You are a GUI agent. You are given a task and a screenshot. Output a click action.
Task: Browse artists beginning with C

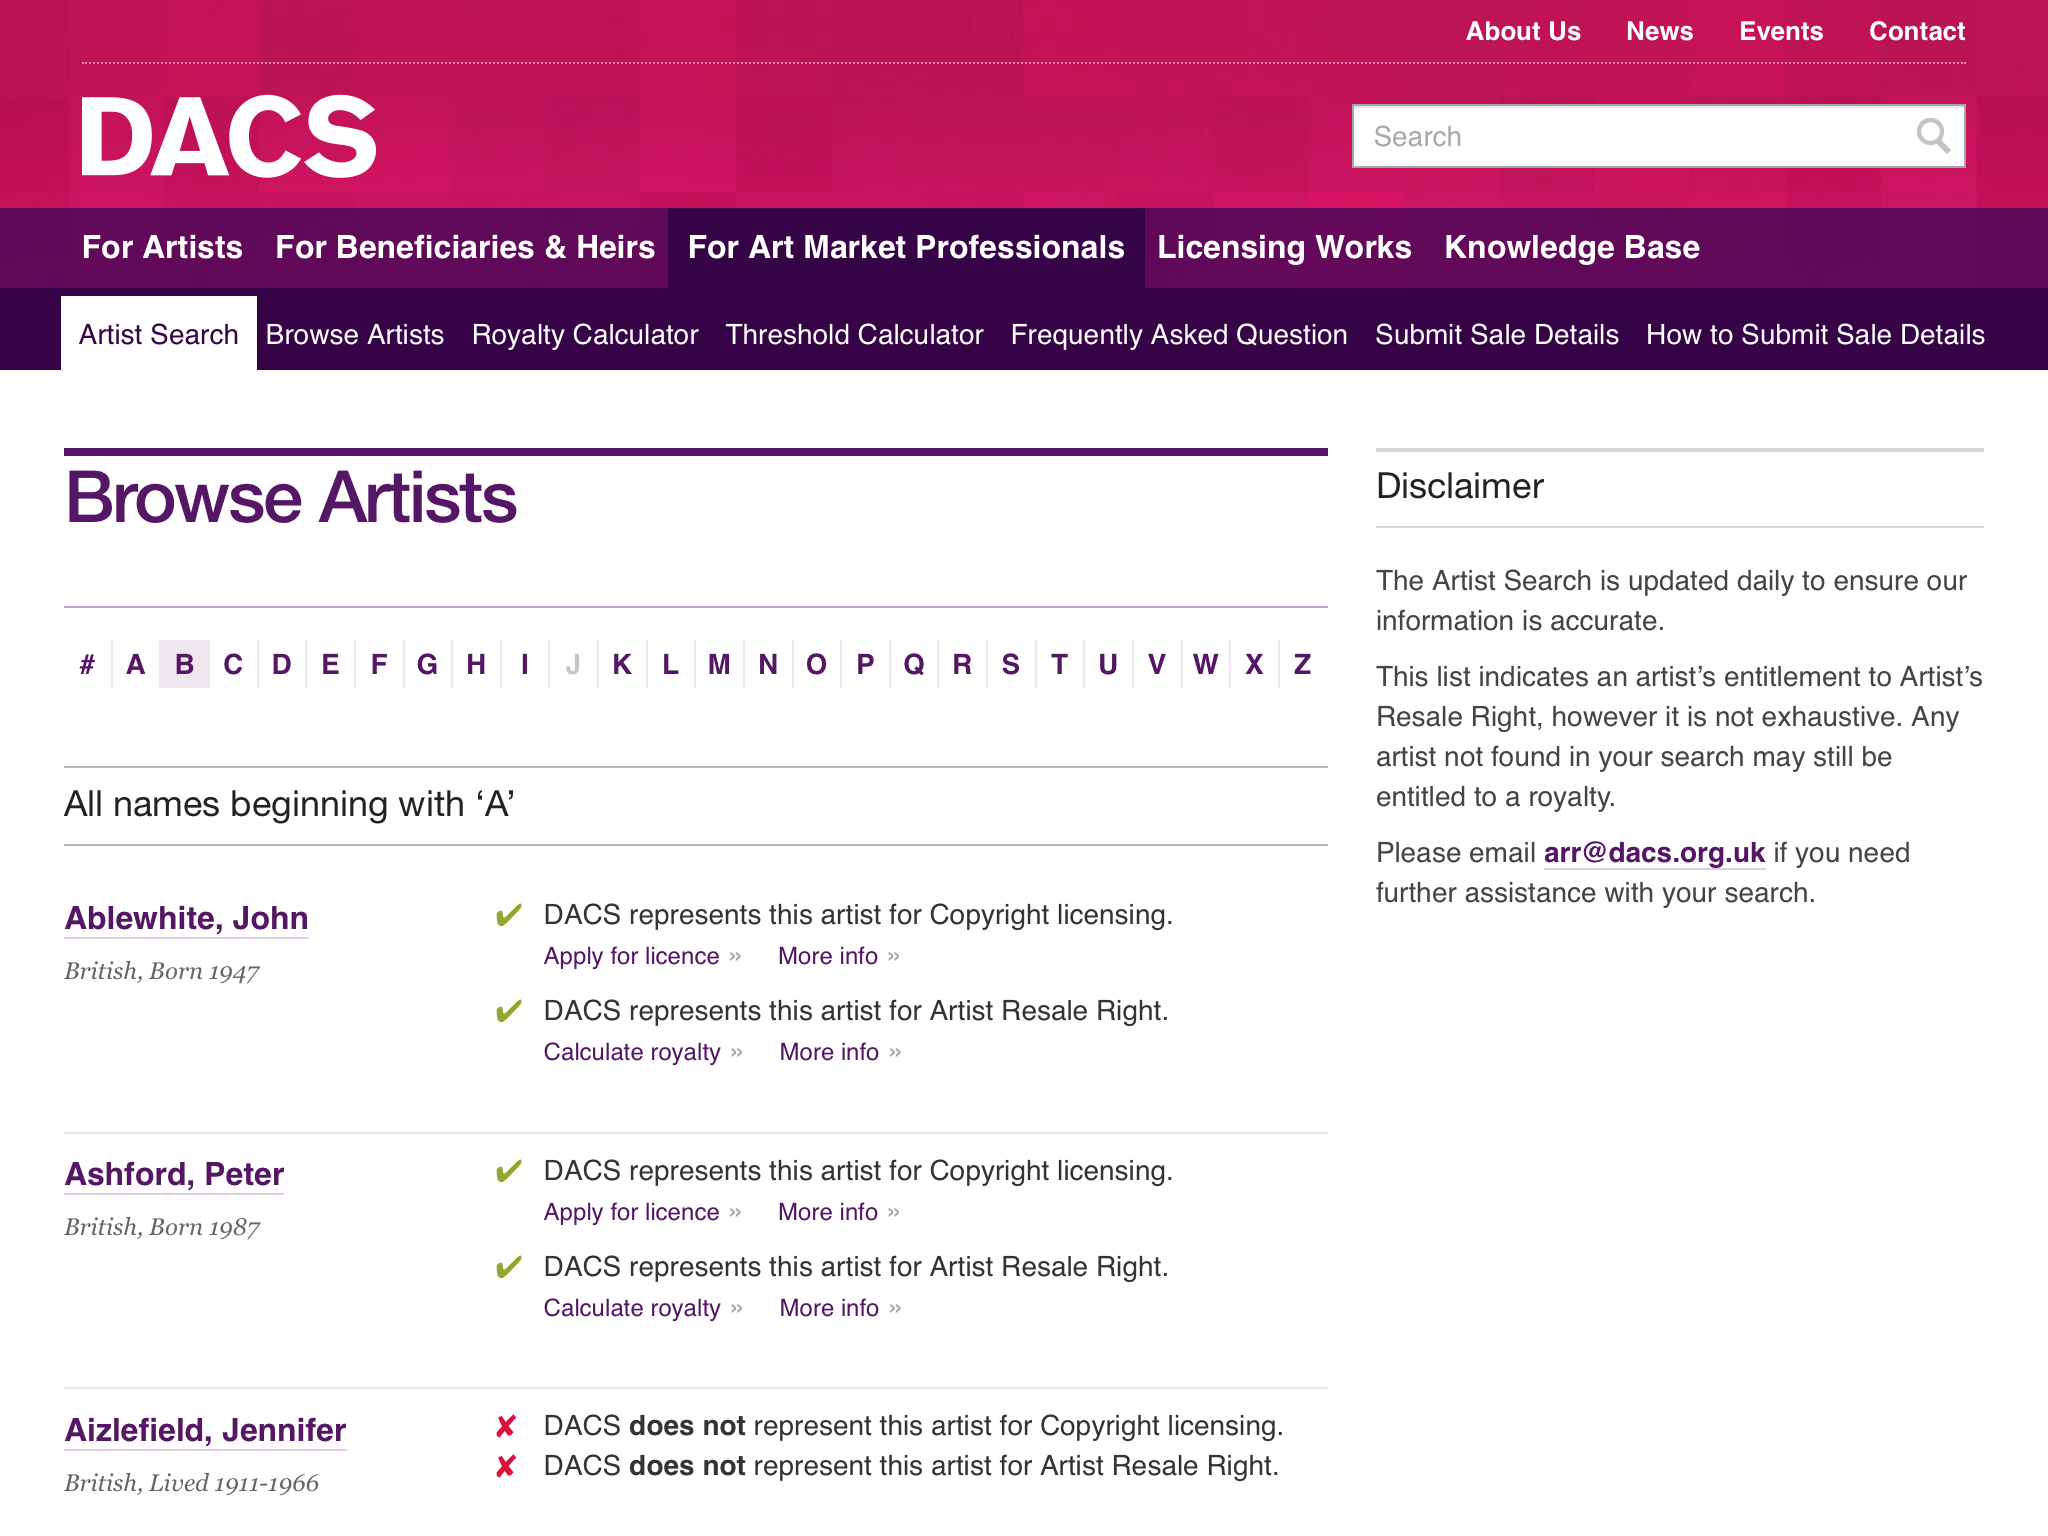[233, 664]
